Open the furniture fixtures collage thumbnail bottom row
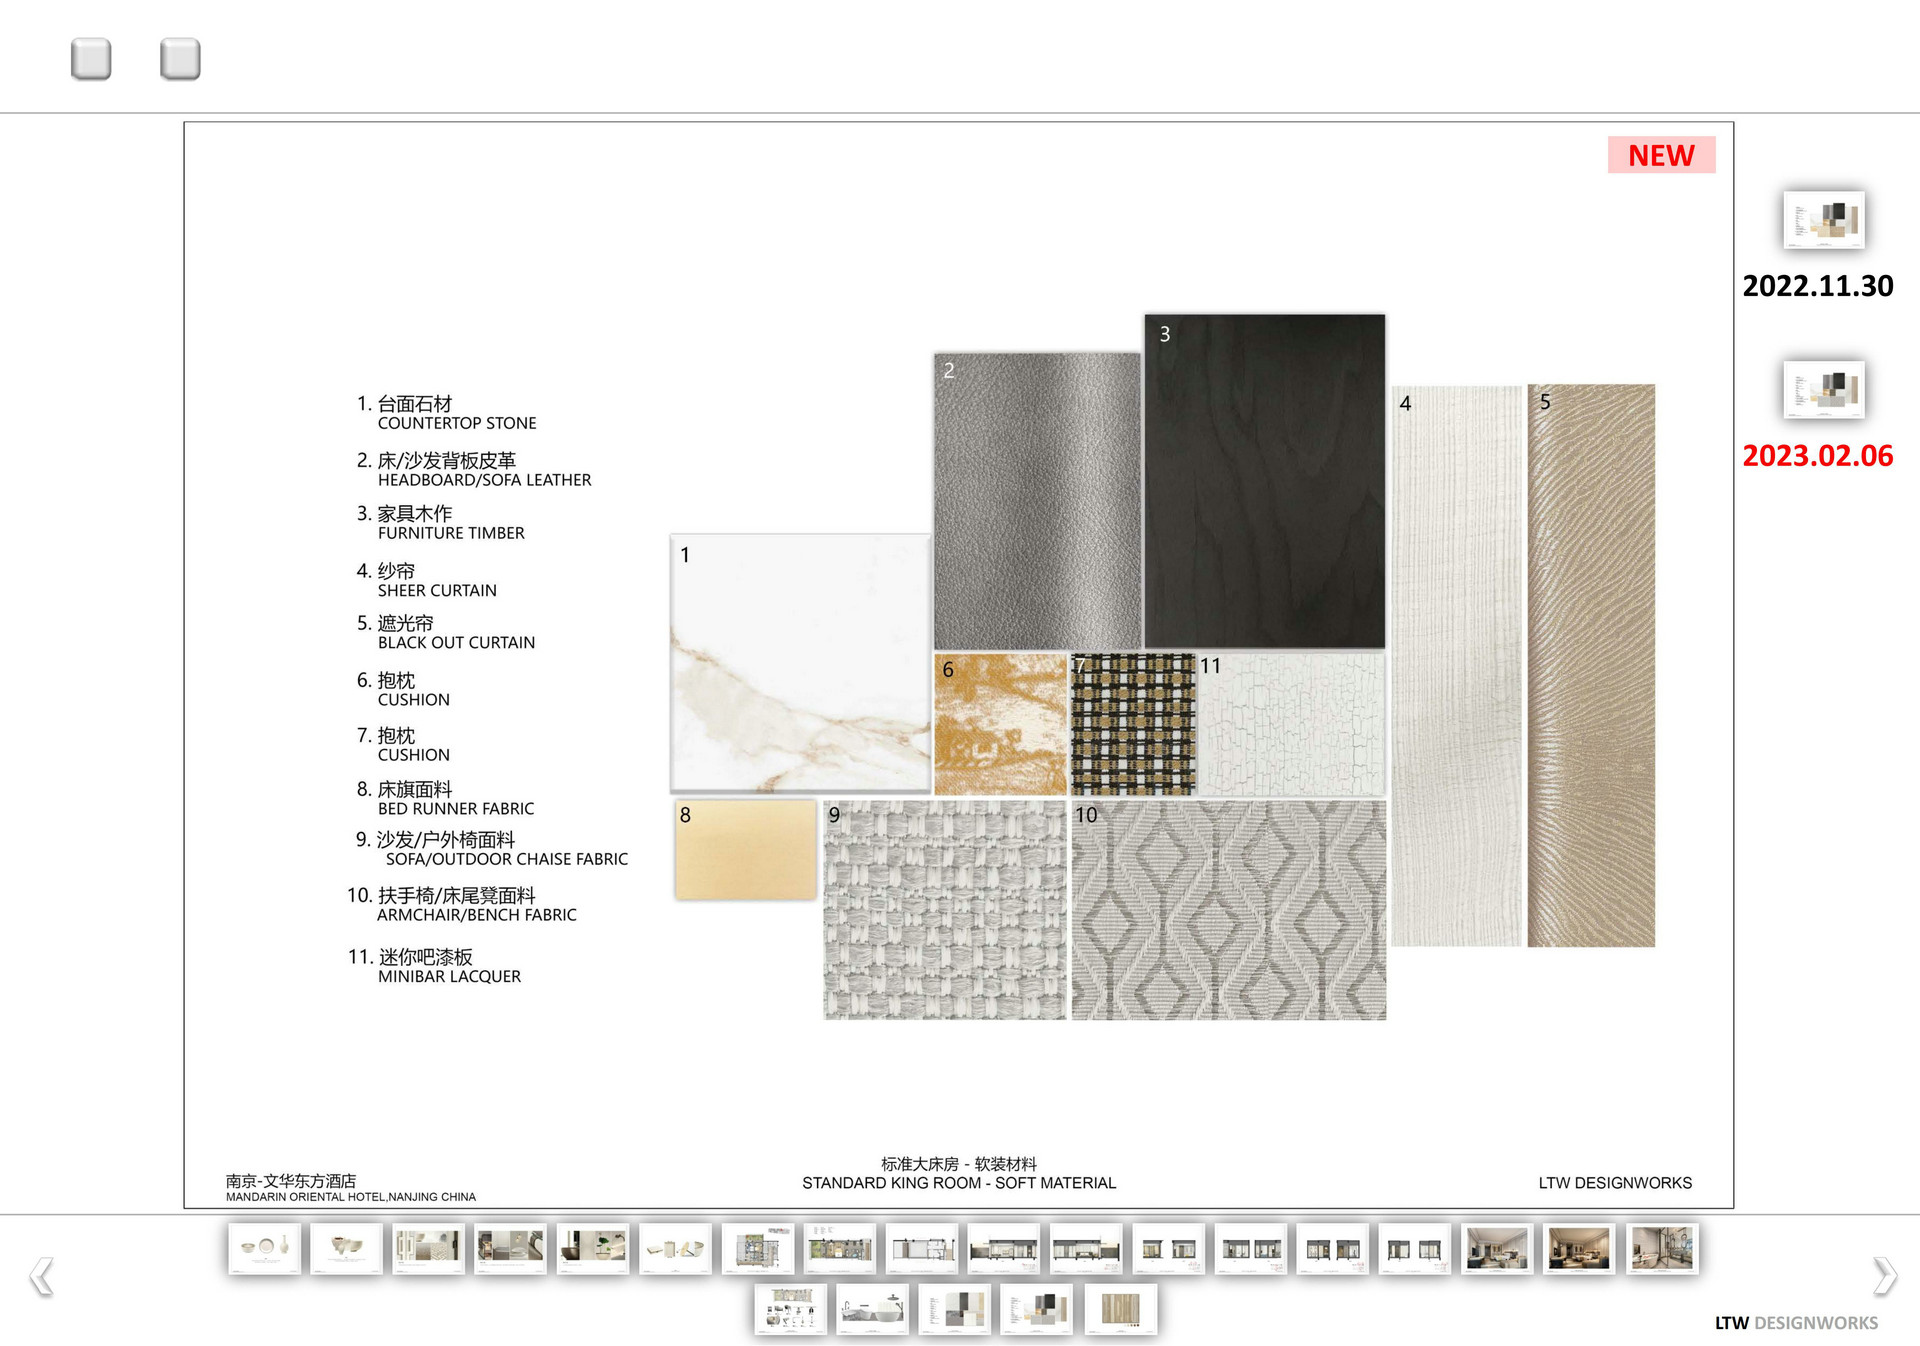Image resolution: width=1920 pixels, height=1346 pixels. click(x=790, y=1309)
